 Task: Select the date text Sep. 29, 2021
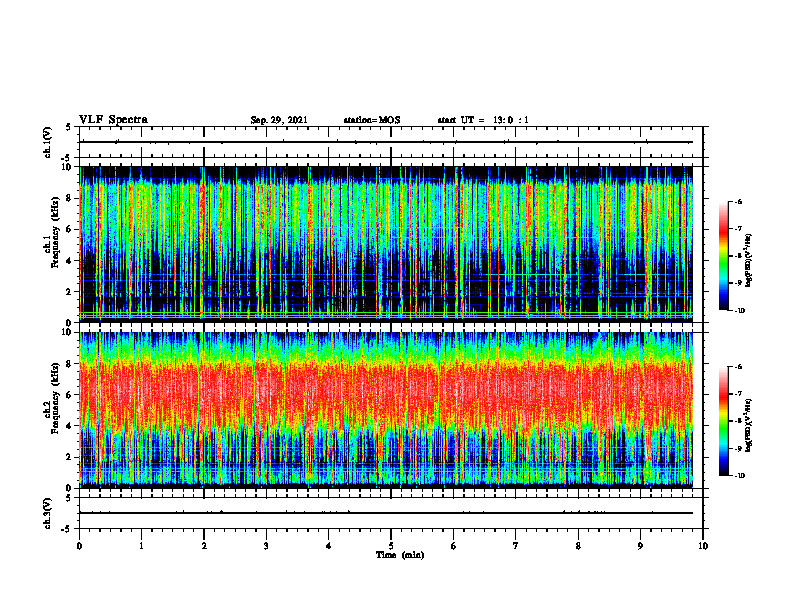coord(279,120)
